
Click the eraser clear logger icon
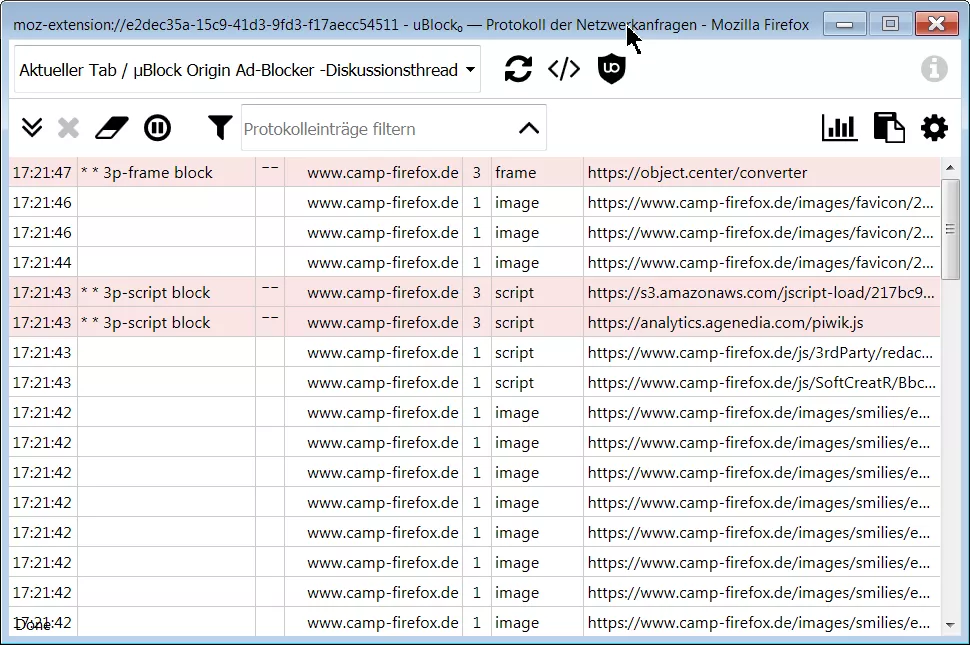[x=112, y=128]
